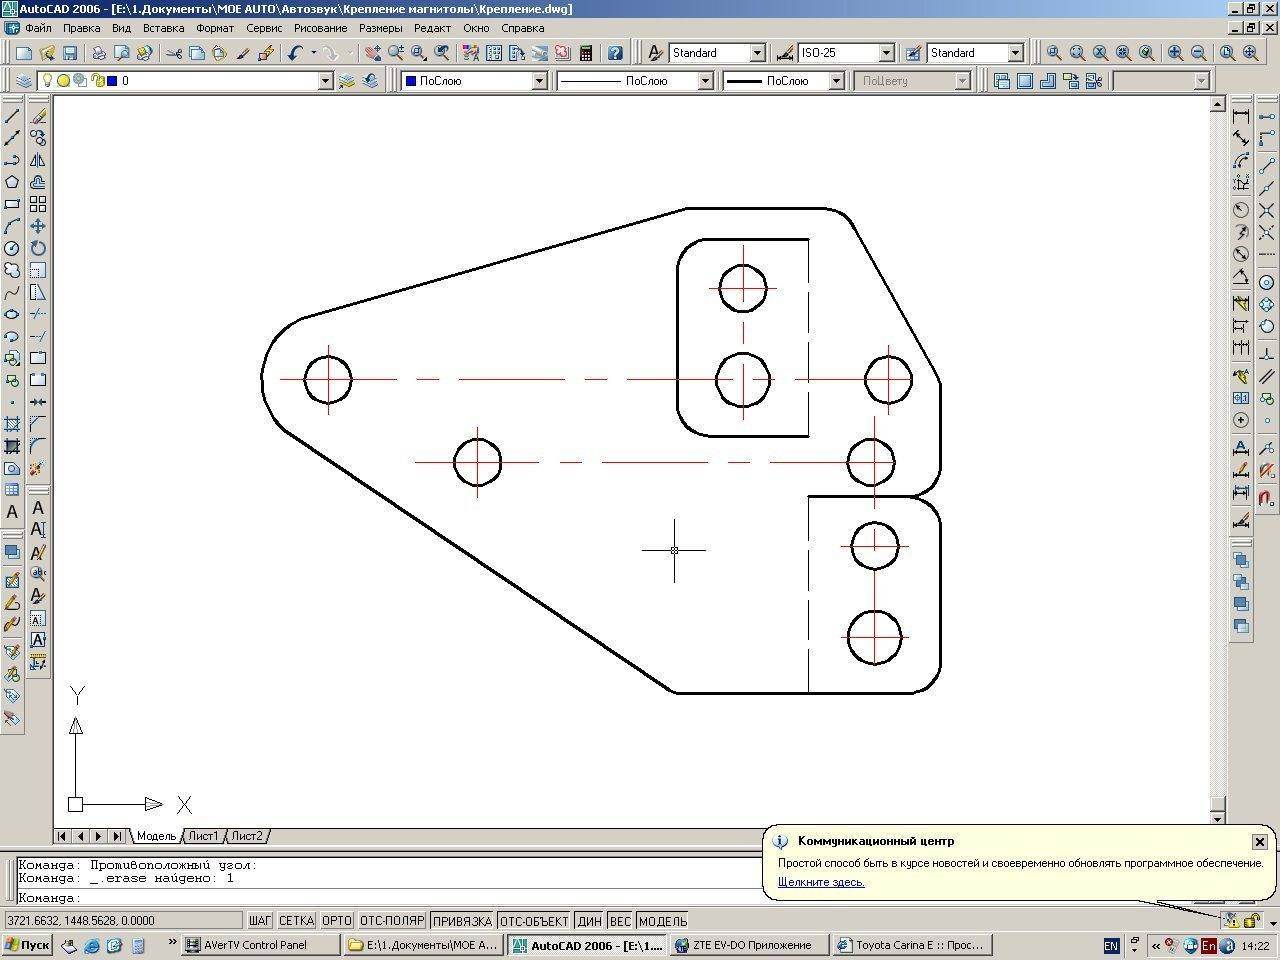Click the Move tool icon
Viewport: 1280px width, 960px height.
(38, 226)
